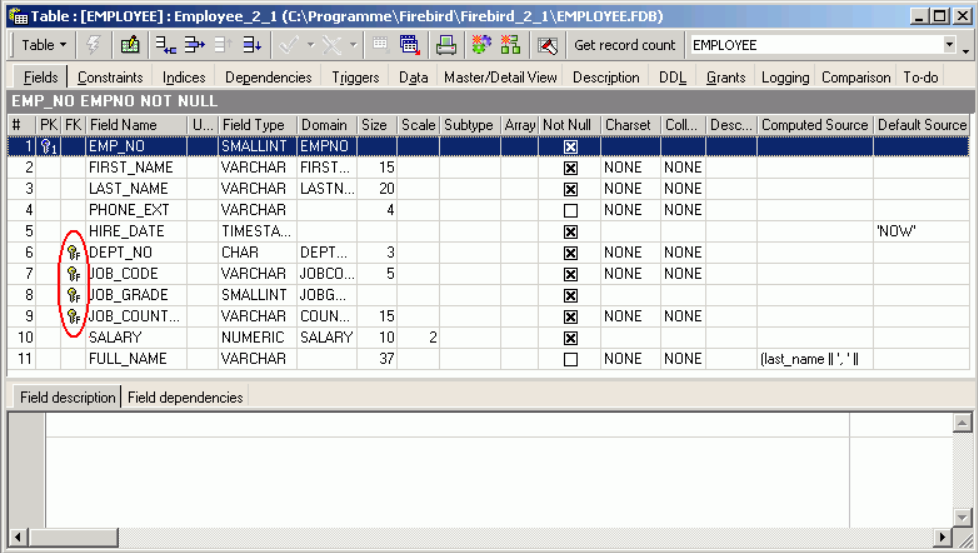Image resolution: width=978 pixels, height=553 pixels.
Task: Expand the EMPLOYEE table selector dropdown
Action: [x=949, y=45]
